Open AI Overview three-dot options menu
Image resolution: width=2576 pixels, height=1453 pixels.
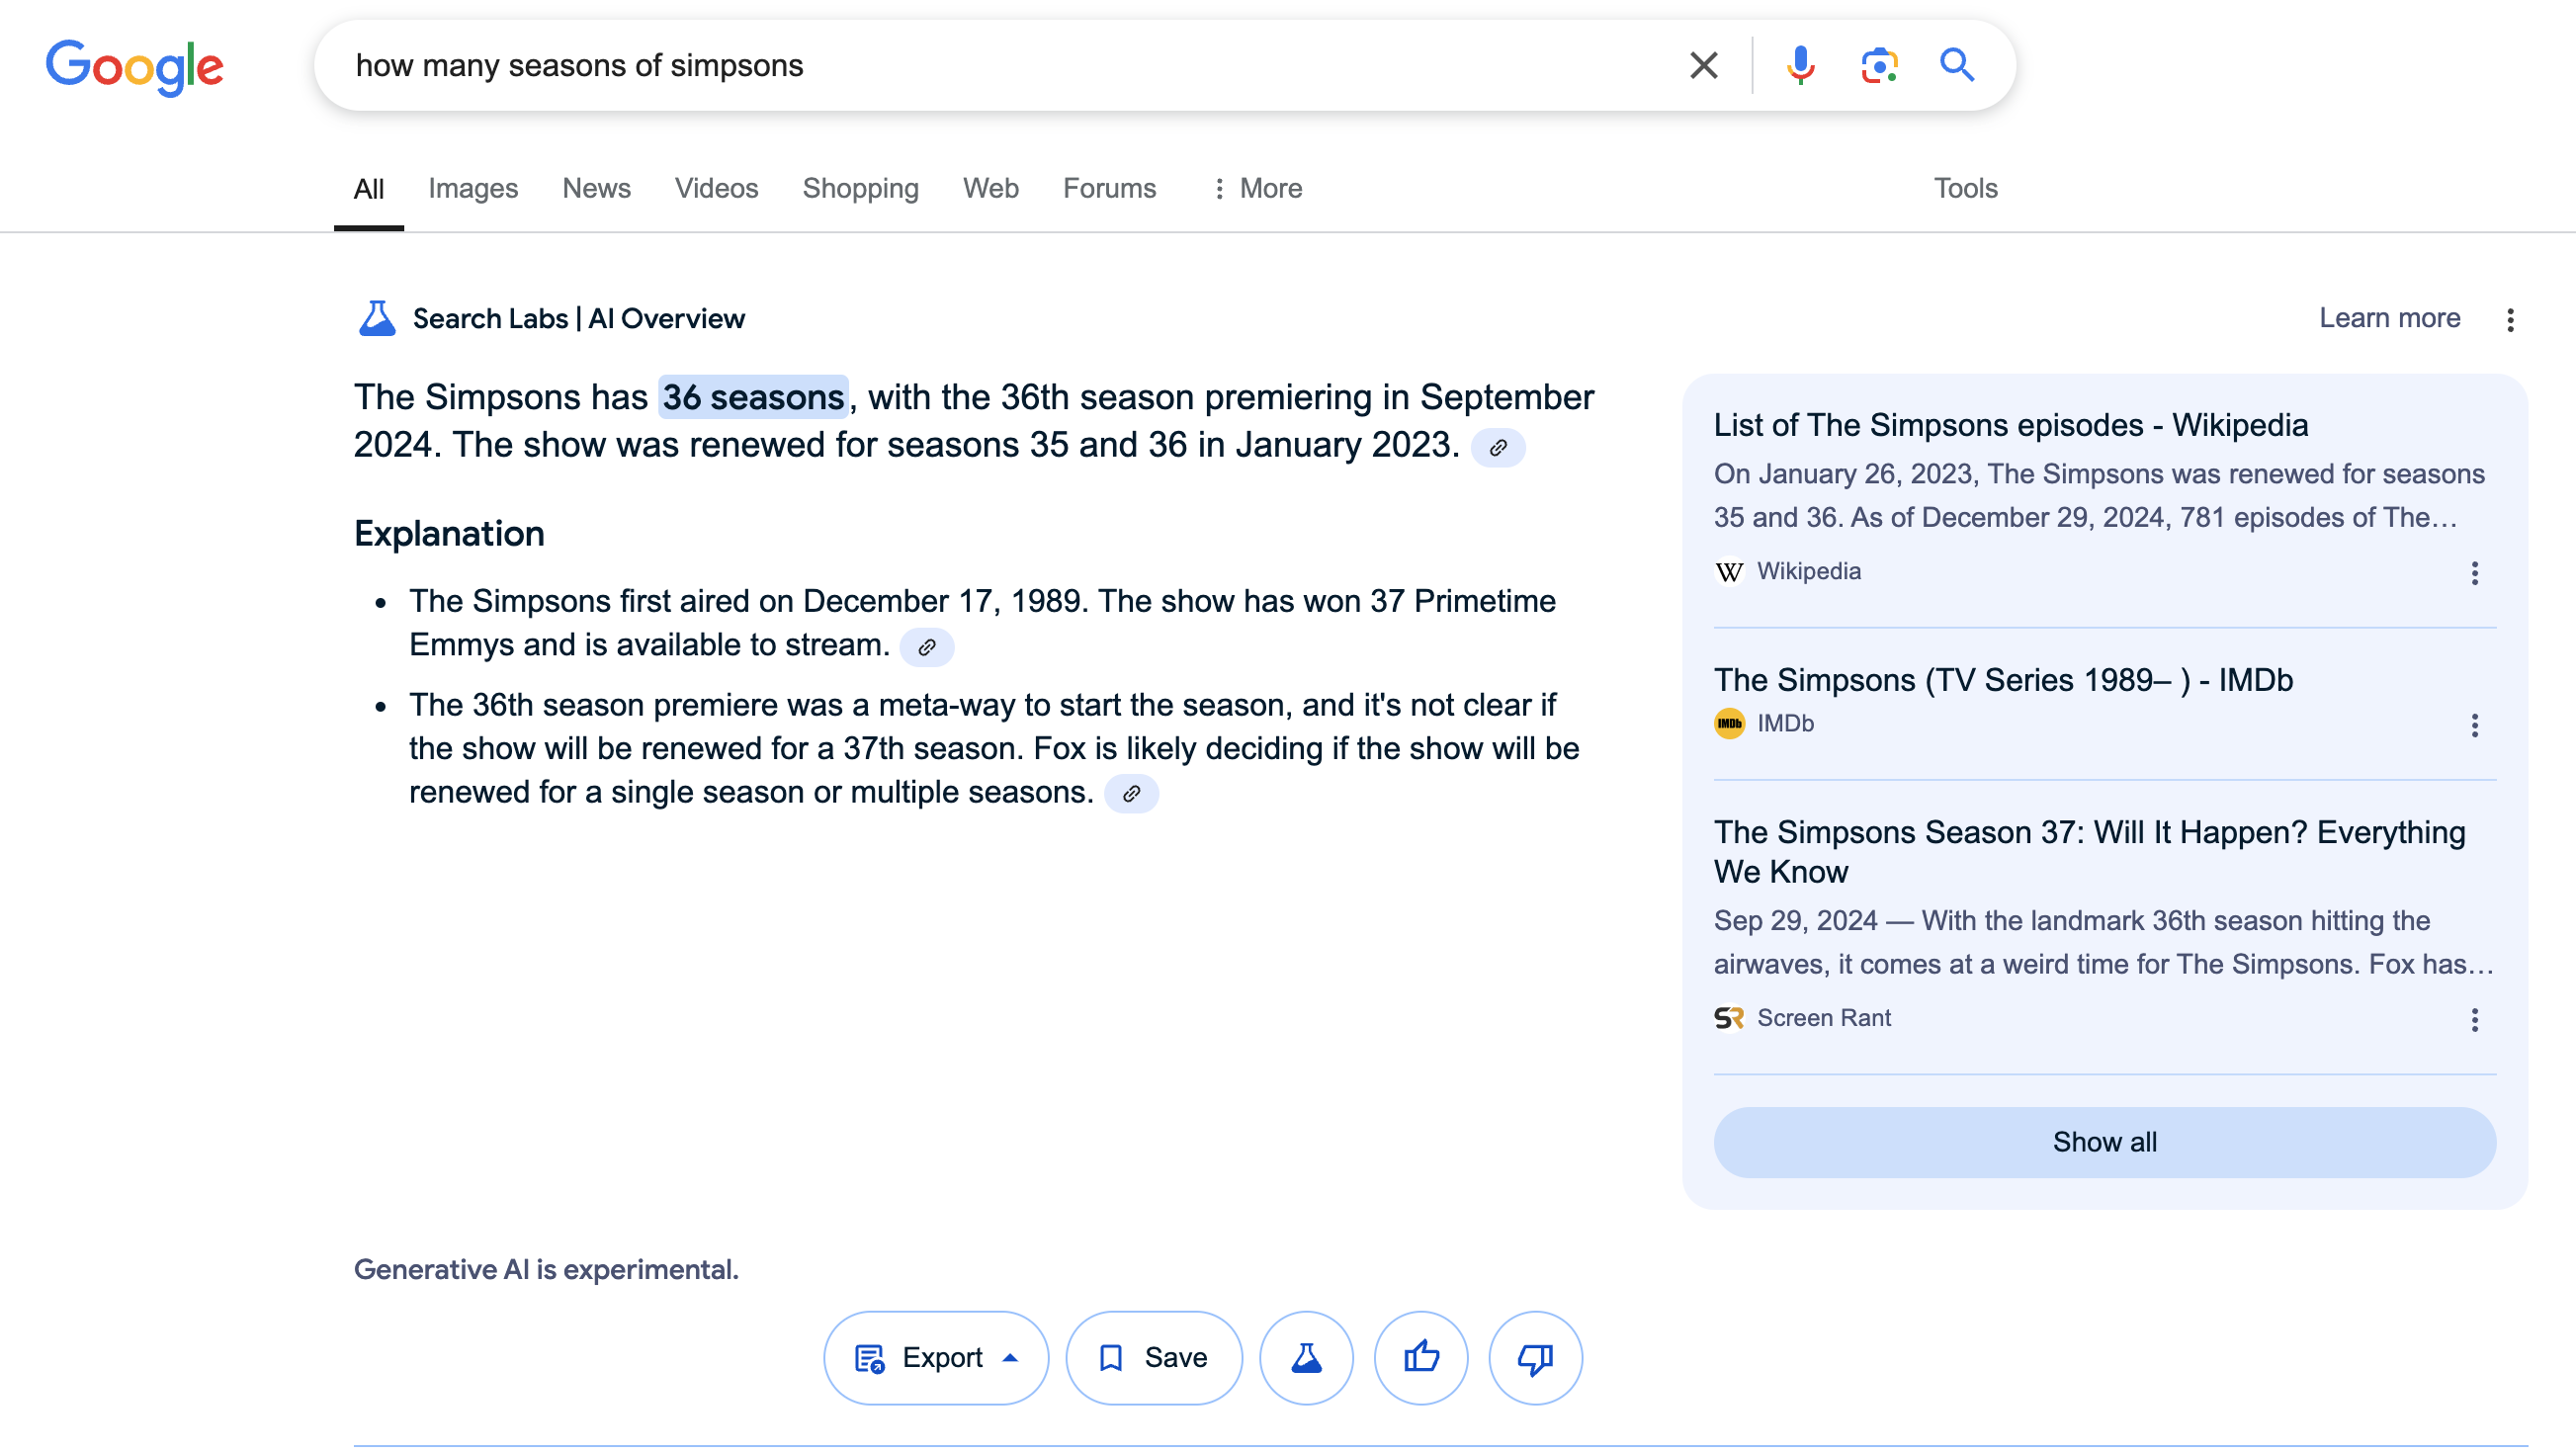pyautogui.click(x=2509, y=319)
